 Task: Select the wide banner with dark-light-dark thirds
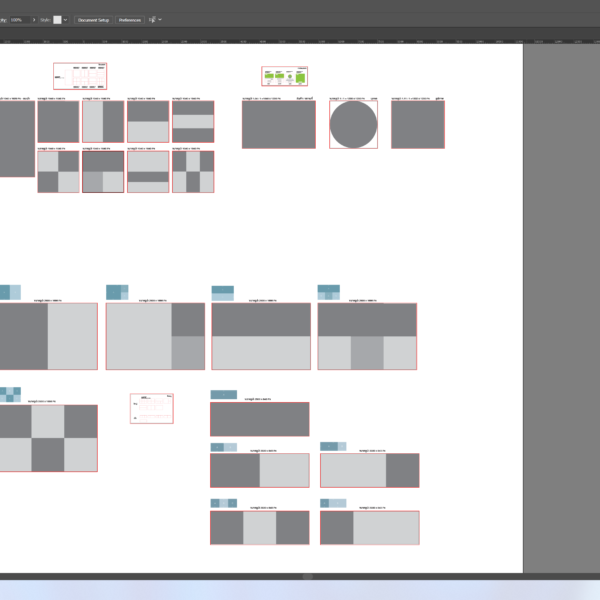(x=260, y=528)
